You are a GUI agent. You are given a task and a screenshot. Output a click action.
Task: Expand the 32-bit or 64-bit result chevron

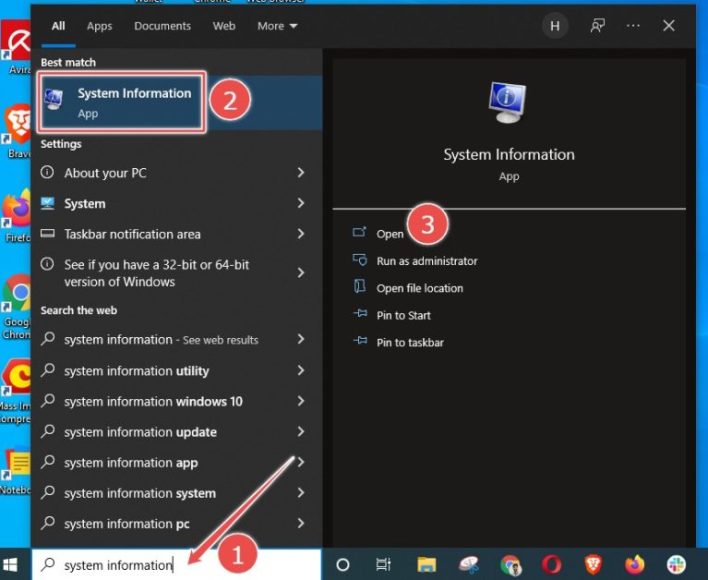coord(301,273)
